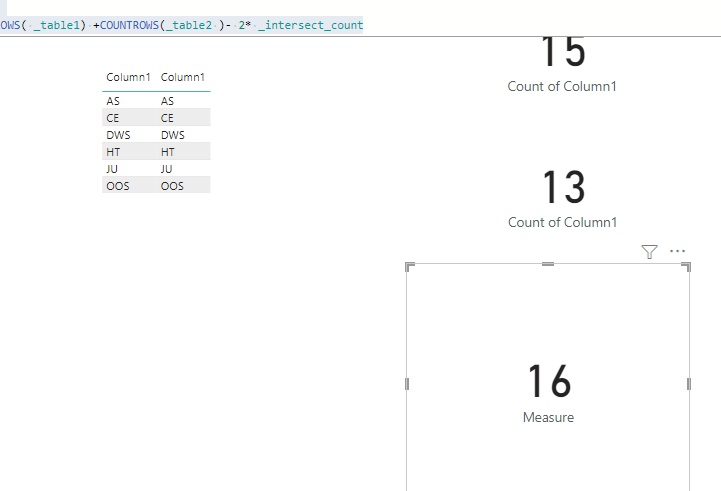
Task: Grab the top-right corner handle of Measure card
Action: [686, 267]
